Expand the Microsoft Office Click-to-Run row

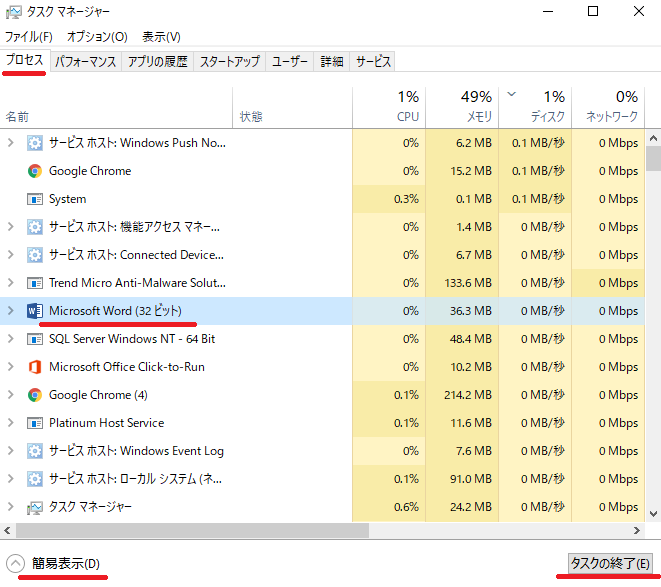click(11, 366)
